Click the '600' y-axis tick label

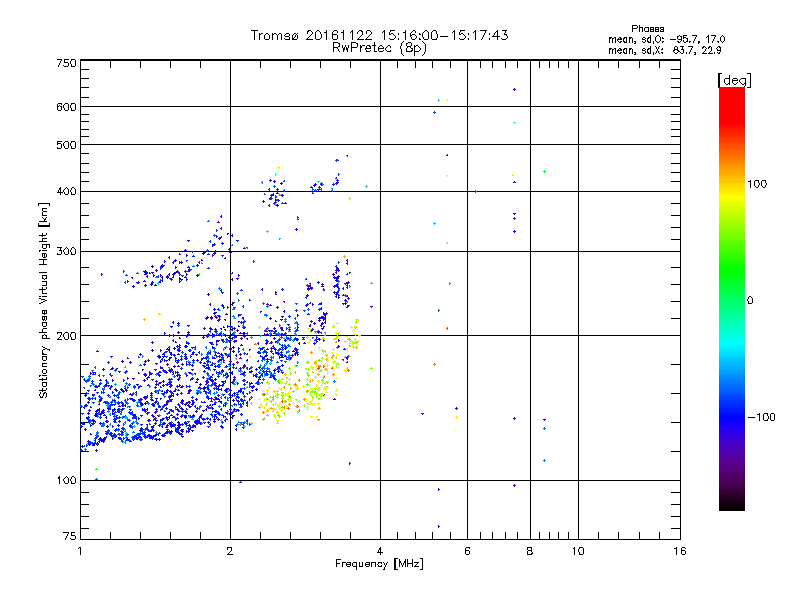(x=66, y=107)
